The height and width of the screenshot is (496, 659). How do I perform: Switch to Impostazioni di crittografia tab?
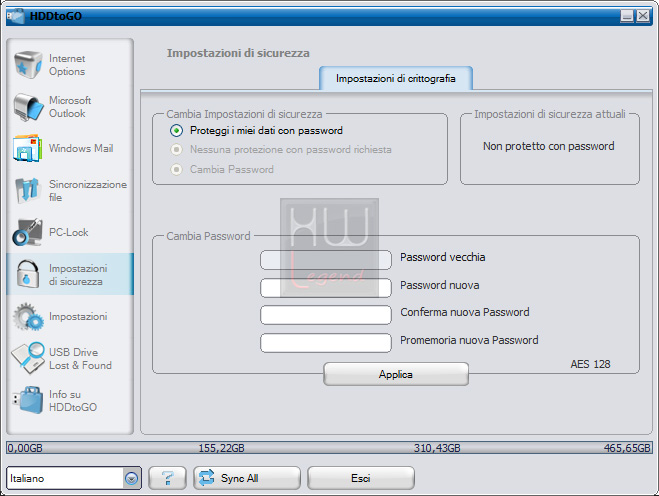click(396, 79)
